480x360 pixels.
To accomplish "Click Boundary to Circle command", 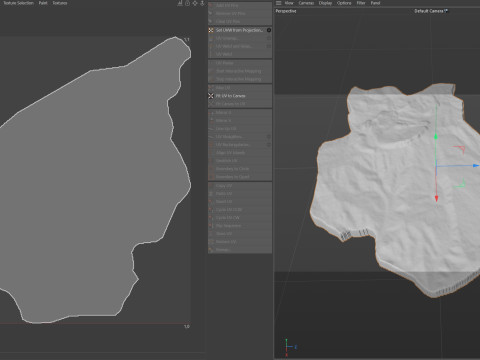I will tap(240, 169).
